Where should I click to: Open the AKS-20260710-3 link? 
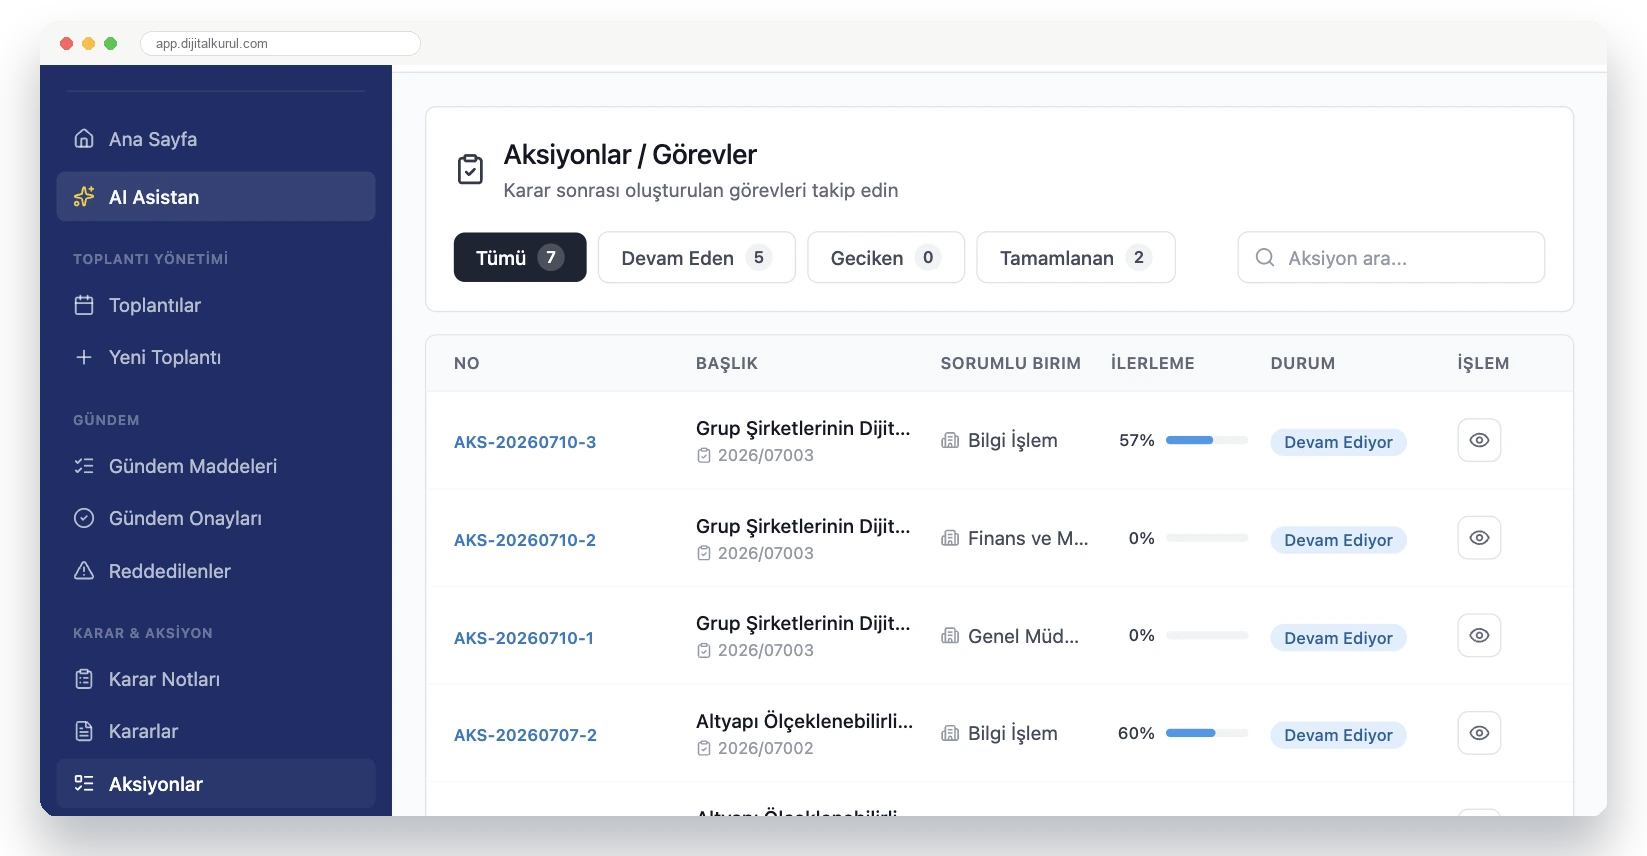[x=525, y=442]
